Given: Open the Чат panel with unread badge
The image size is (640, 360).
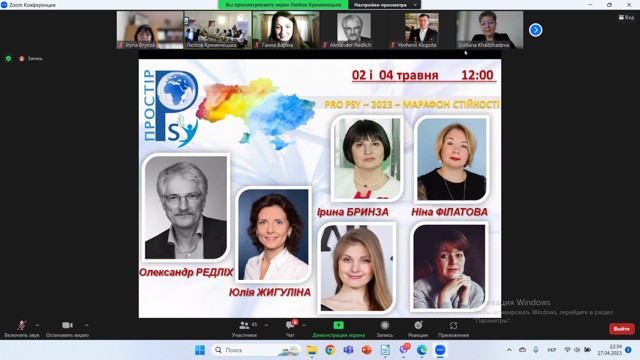Looking at the screenshot, I should (290, 329).
